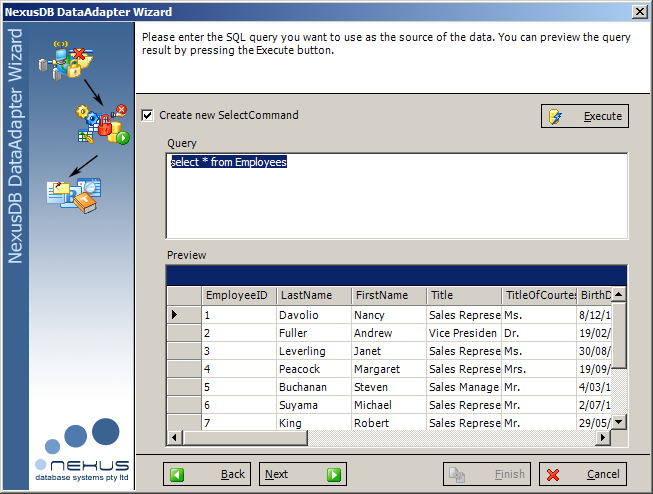Select the Fuller last name cell
The image size is (653, 494).
pyautogui.click(x=314, y=333)
